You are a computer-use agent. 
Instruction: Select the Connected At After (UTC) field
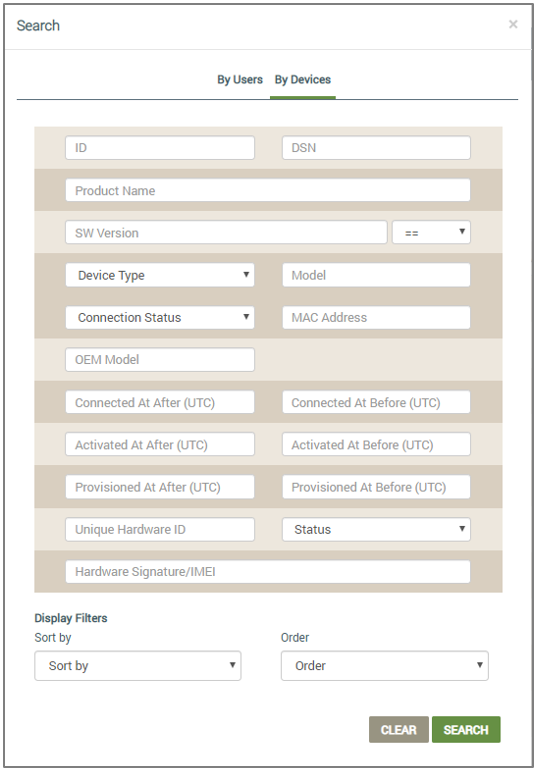pyautogui.click(x=160, y=402)
